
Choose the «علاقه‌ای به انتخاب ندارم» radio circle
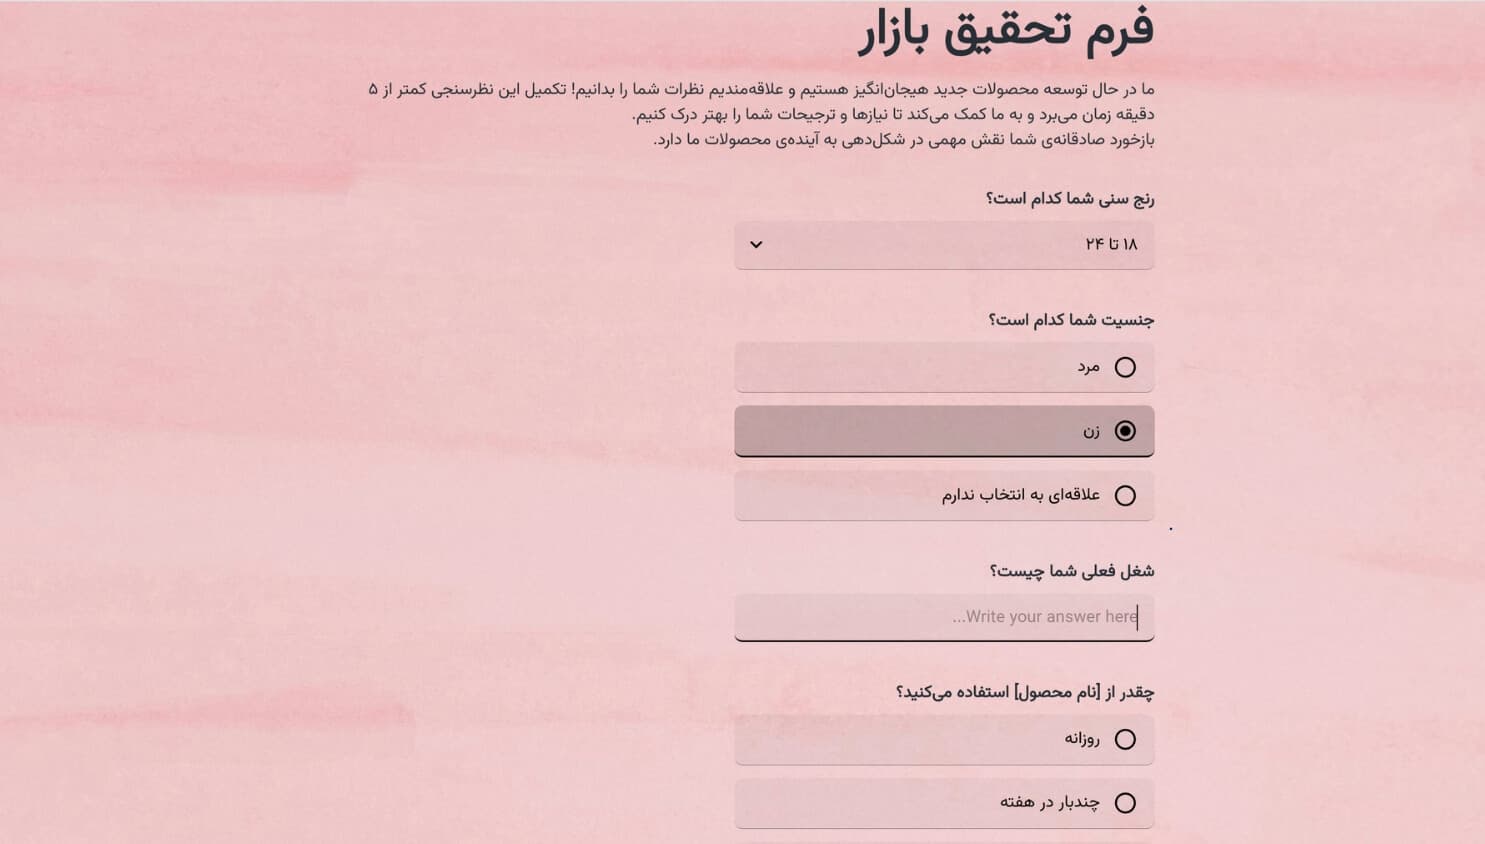click(1125, 495)
